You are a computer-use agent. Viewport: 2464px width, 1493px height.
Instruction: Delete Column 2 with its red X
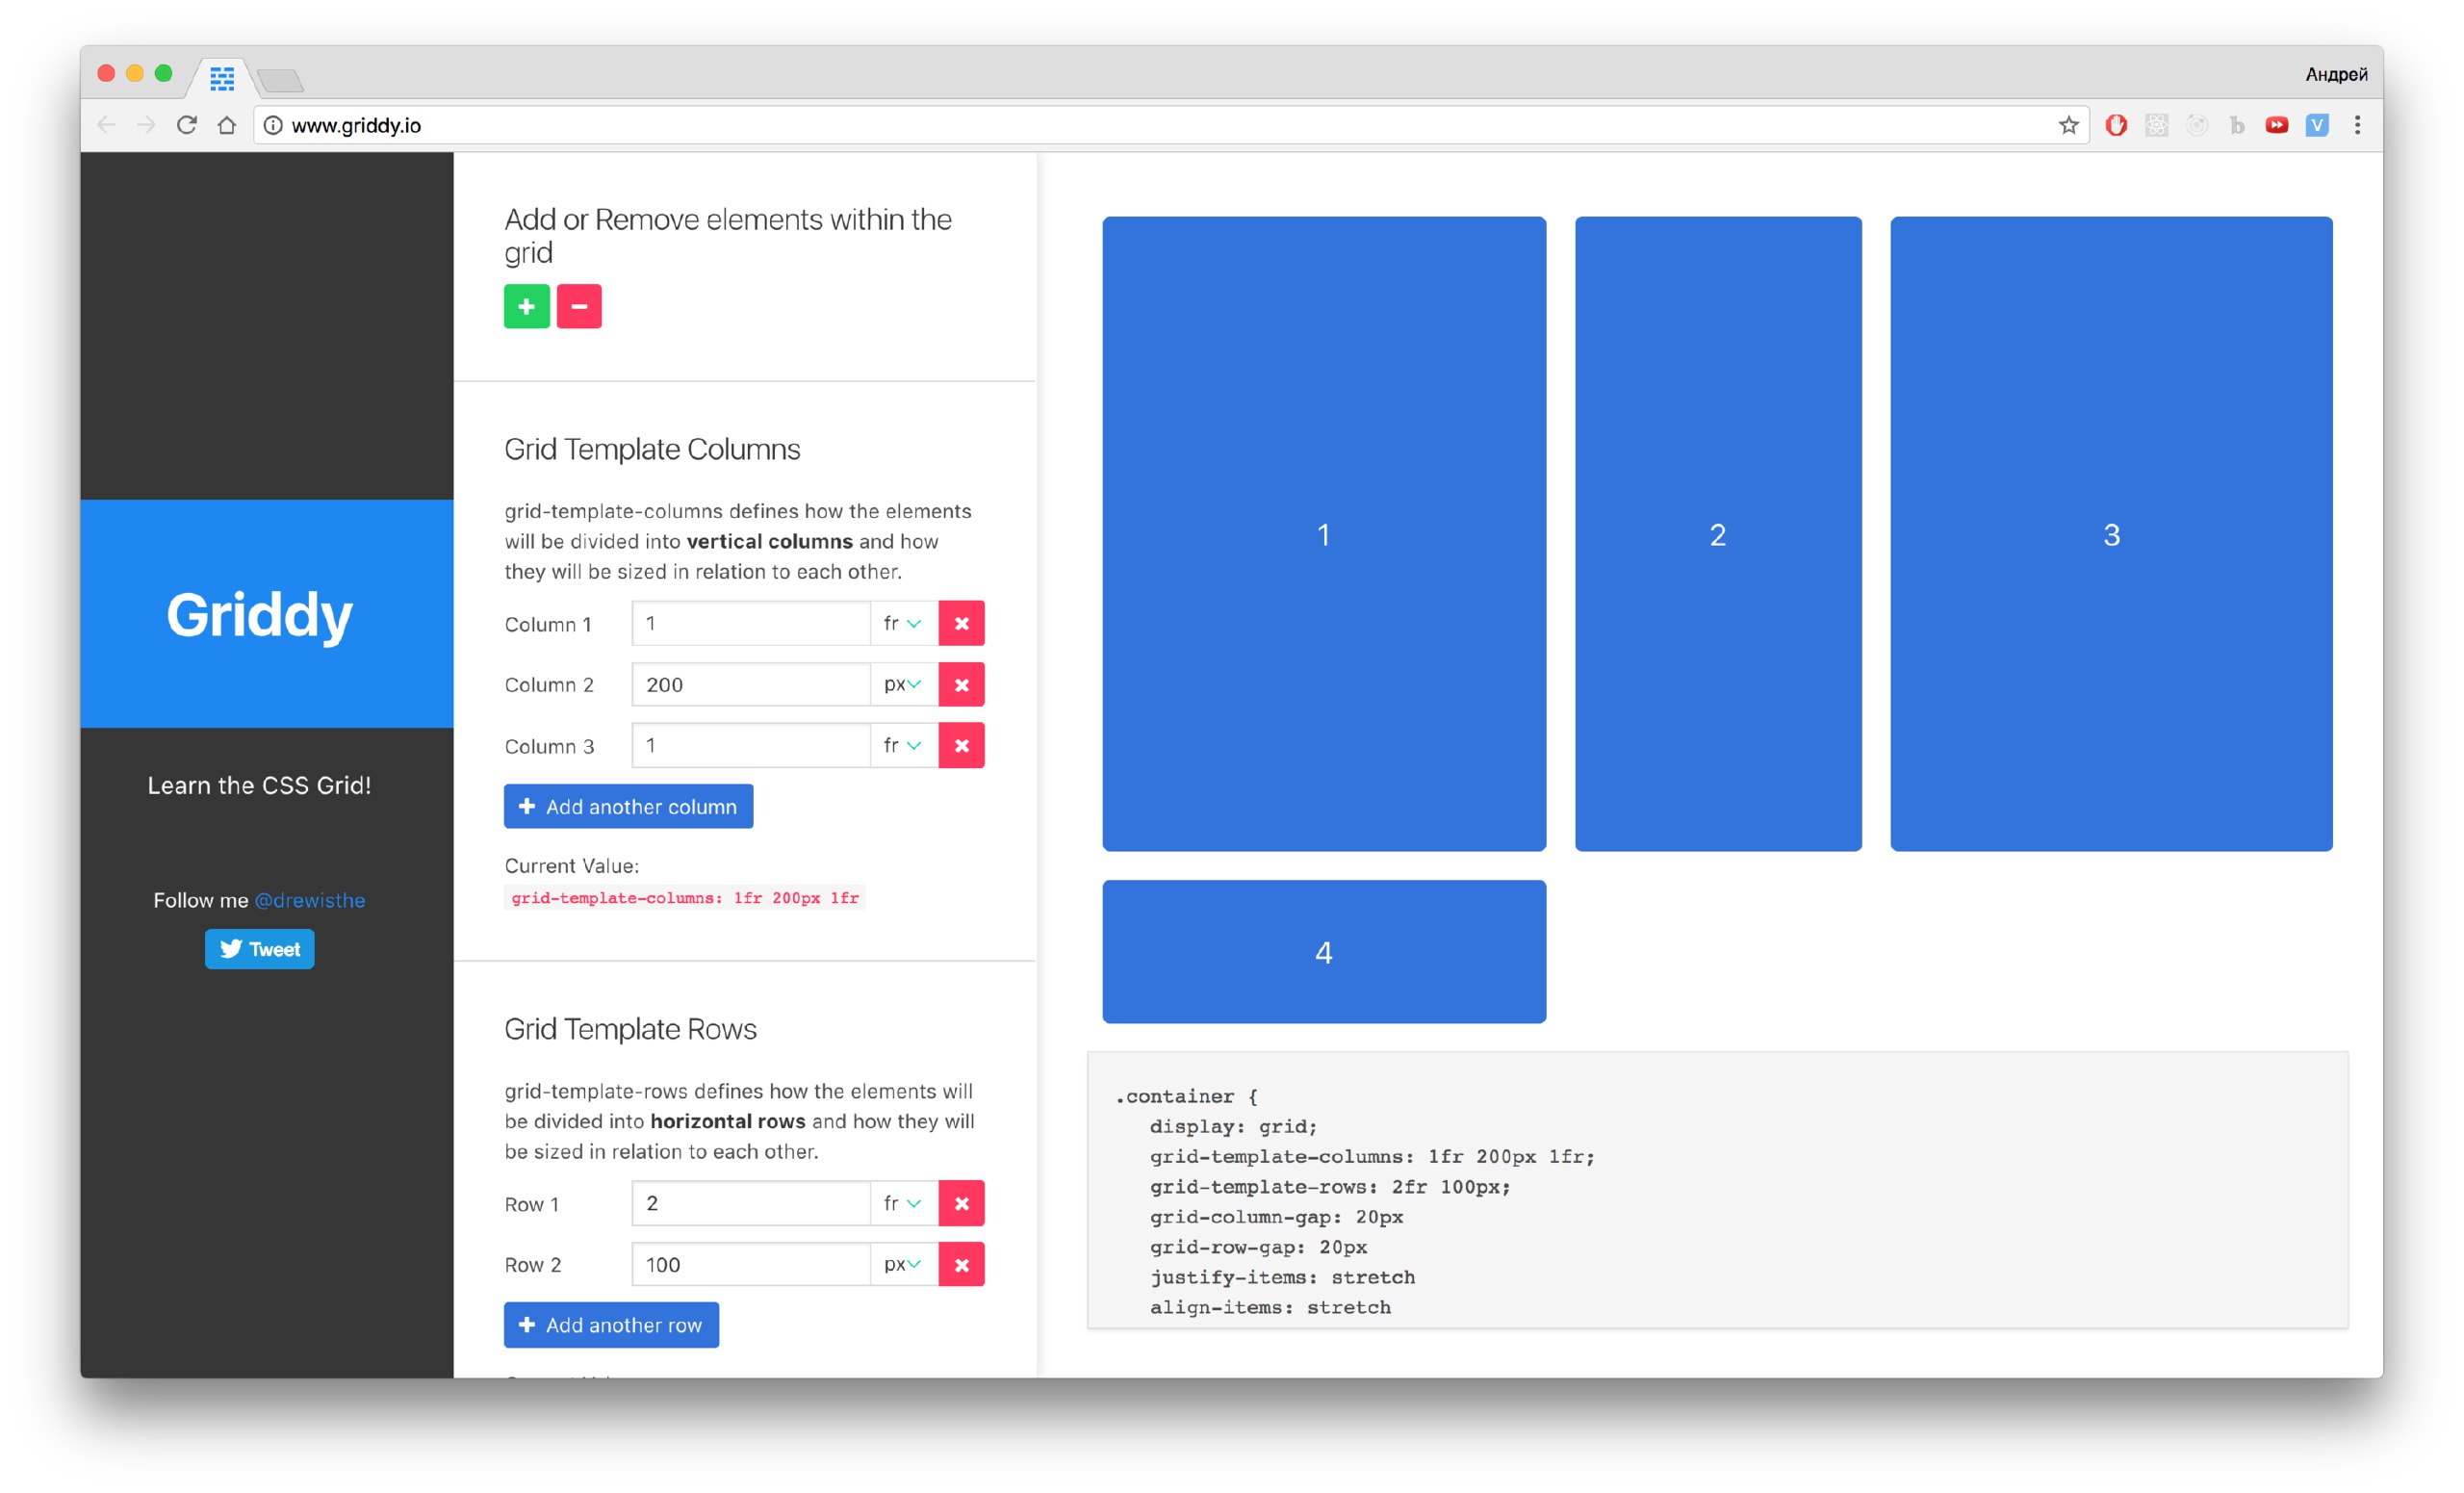[961, 685]
